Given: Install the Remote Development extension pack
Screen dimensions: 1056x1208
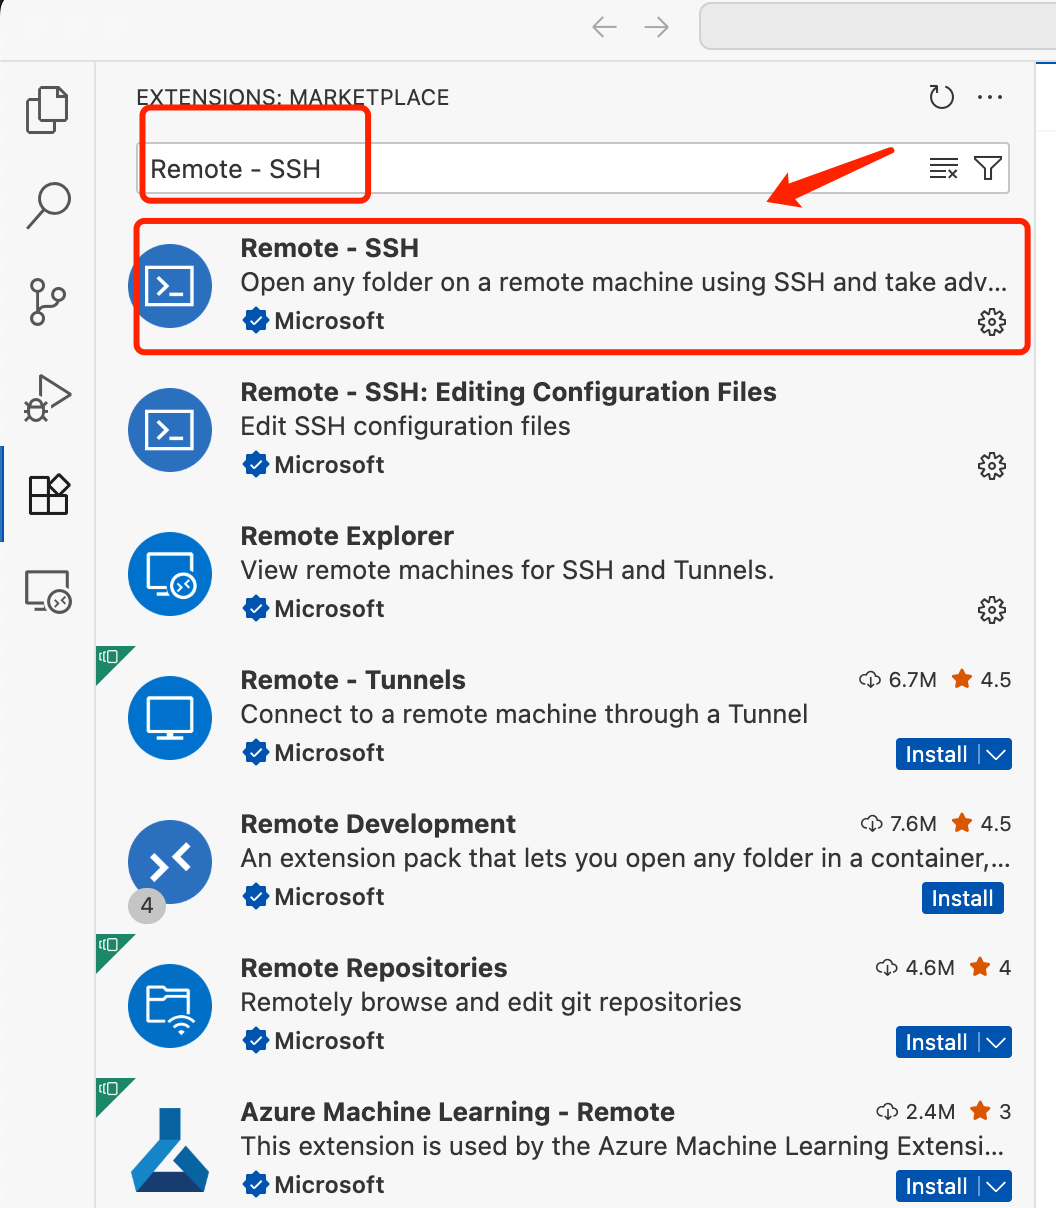Looking at the screenshot, I should coord(962,899).
